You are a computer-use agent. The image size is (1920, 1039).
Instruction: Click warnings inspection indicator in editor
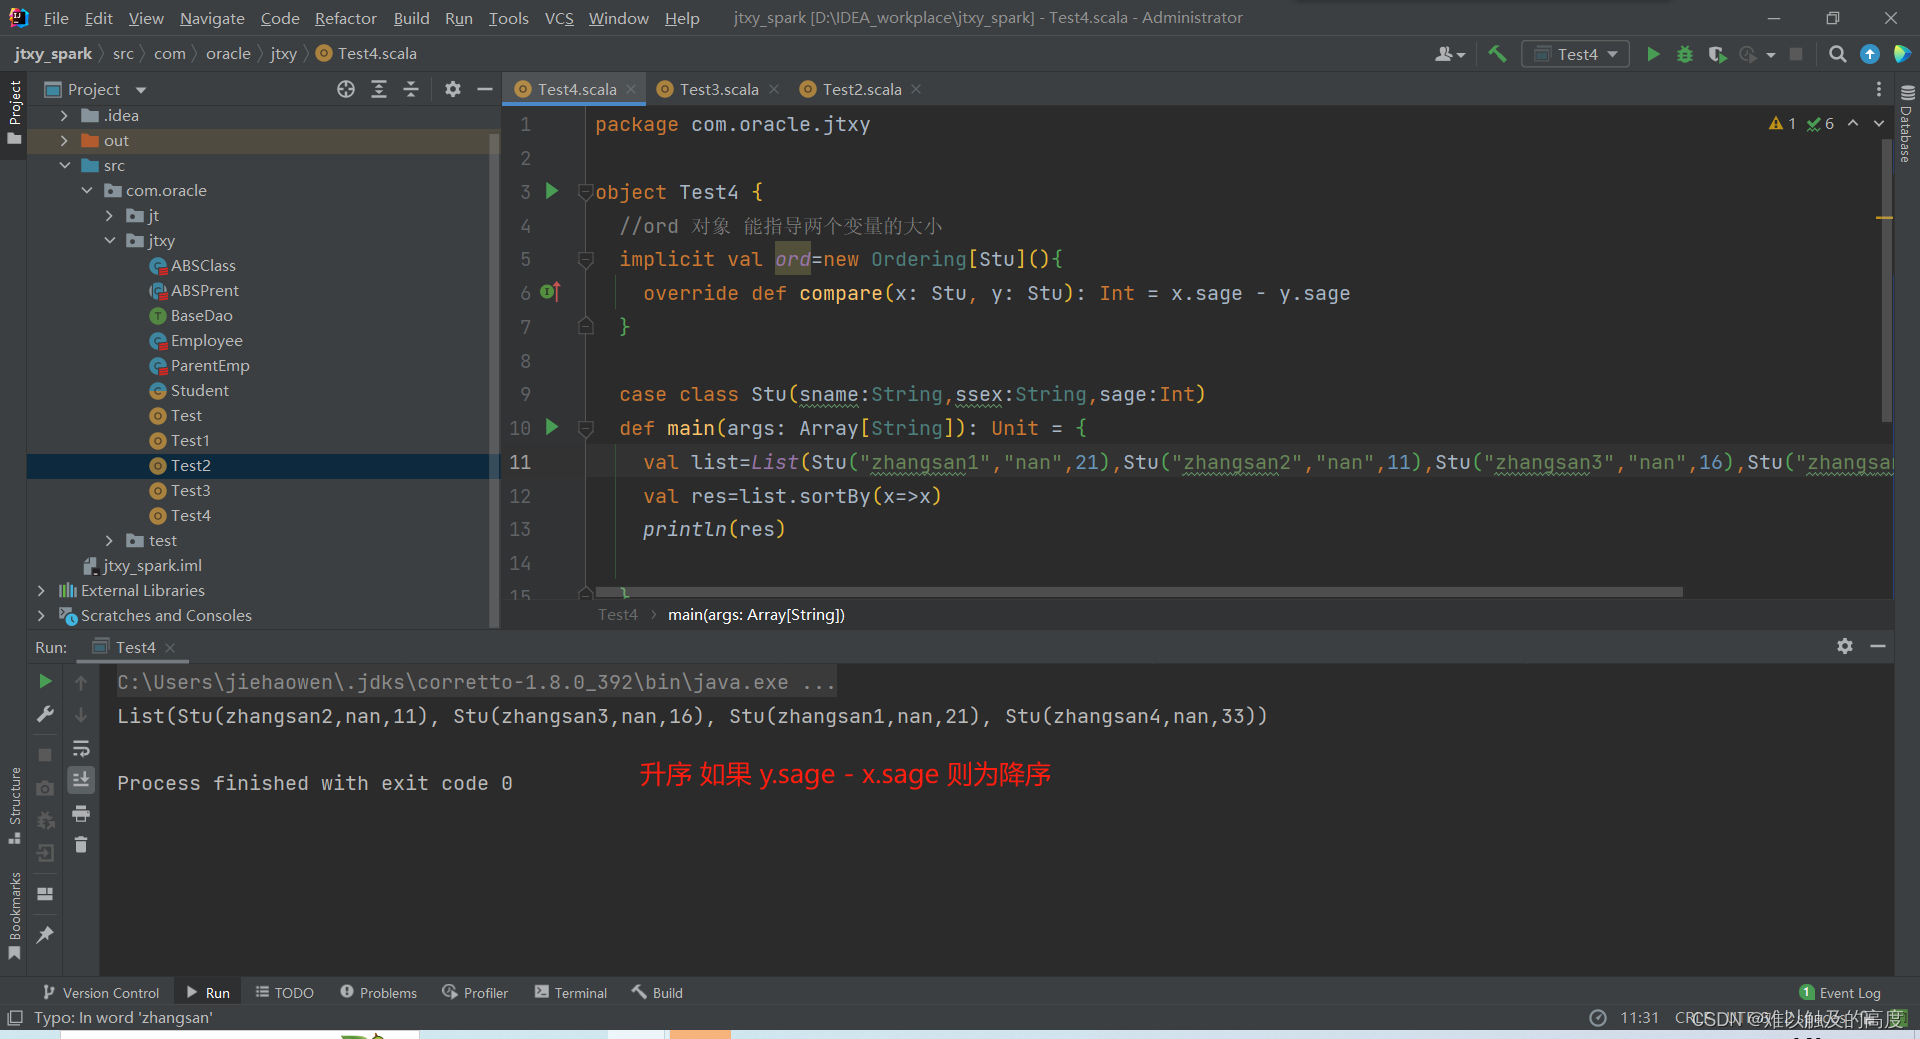click(1782, 123)
